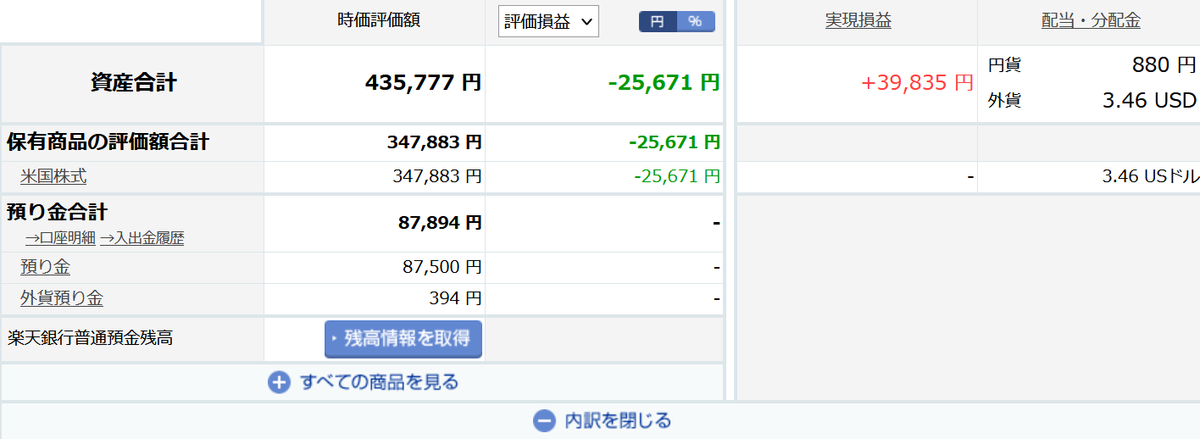Open the 実現損益 link

tap(858, 21)
